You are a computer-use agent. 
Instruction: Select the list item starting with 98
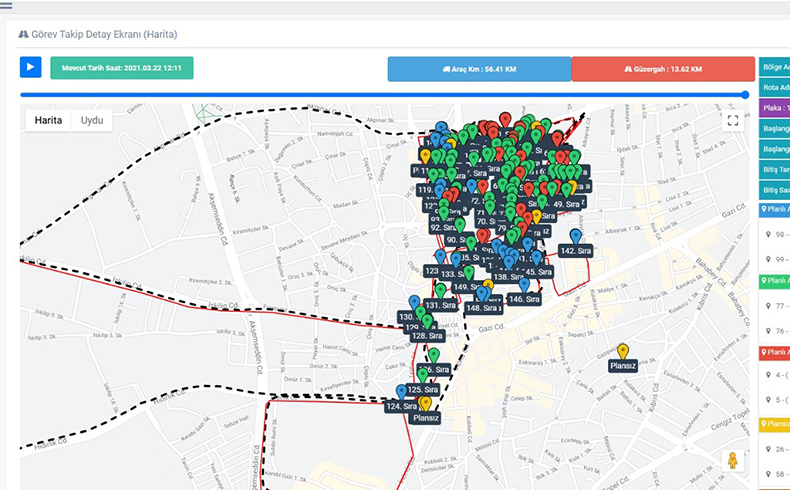coord(776,235)
